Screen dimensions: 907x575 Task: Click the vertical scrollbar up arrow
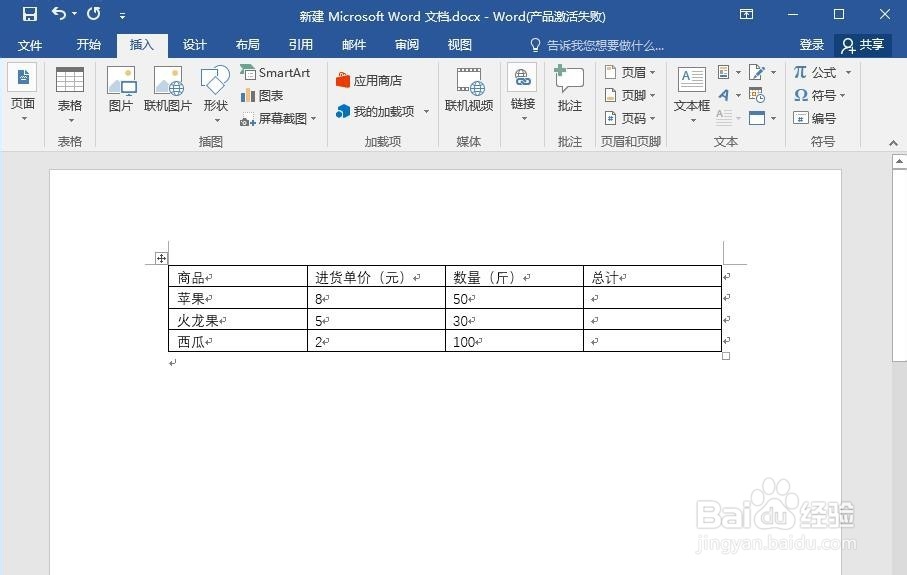[x=899, y=161]
